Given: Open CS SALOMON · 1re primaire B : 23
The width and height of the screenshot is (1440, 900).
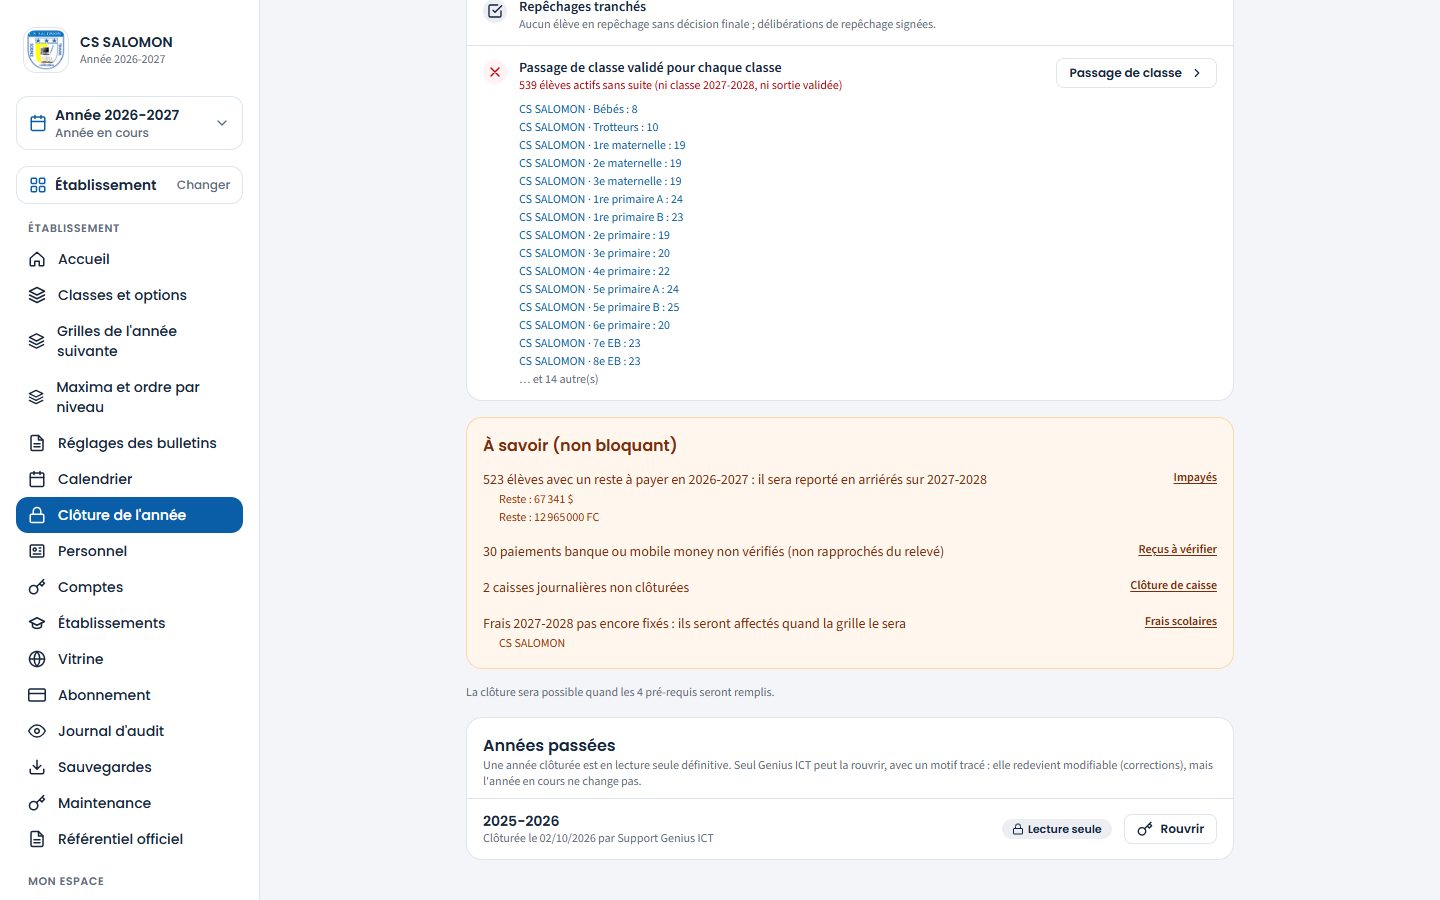Looking at the screenshot, I should coord(601,217).
